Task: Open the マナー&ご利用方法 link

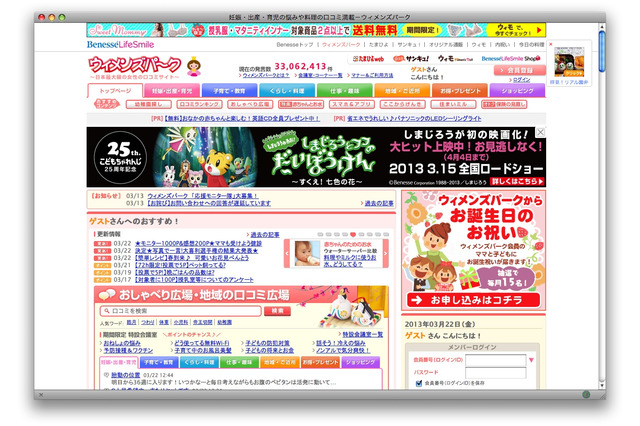Action: [x=372, y=75]
